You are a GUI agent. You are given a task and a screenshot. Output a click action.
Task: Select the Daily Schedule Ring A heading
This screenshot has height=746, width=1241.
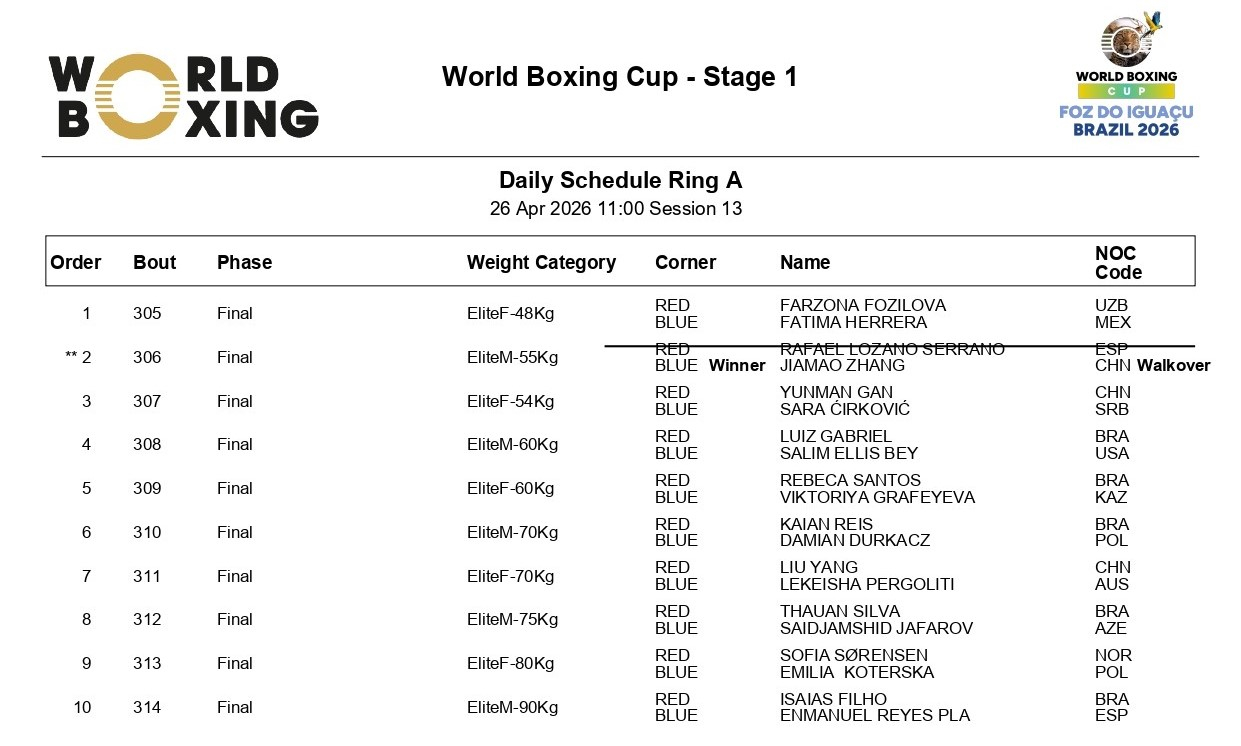tap(620, 181)
